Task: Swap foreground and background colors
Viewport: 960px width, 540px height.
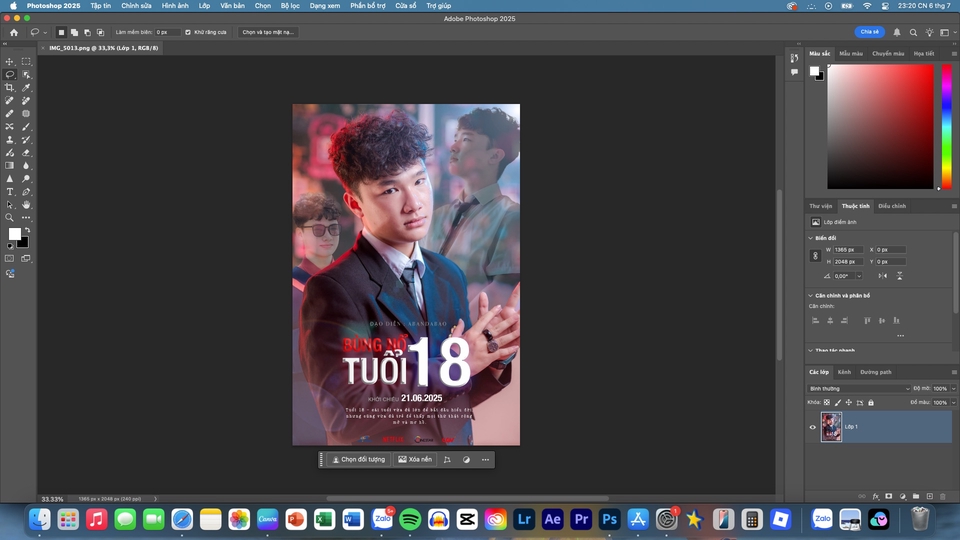Action: click(x=27, y=230)
